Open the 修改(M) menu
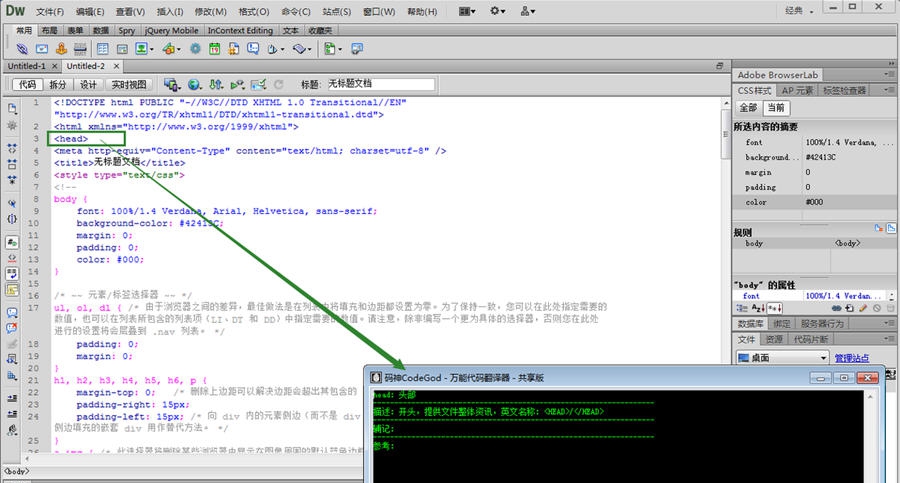The height and width of the screenshot is (483, 900). click(x=210, y=11)
